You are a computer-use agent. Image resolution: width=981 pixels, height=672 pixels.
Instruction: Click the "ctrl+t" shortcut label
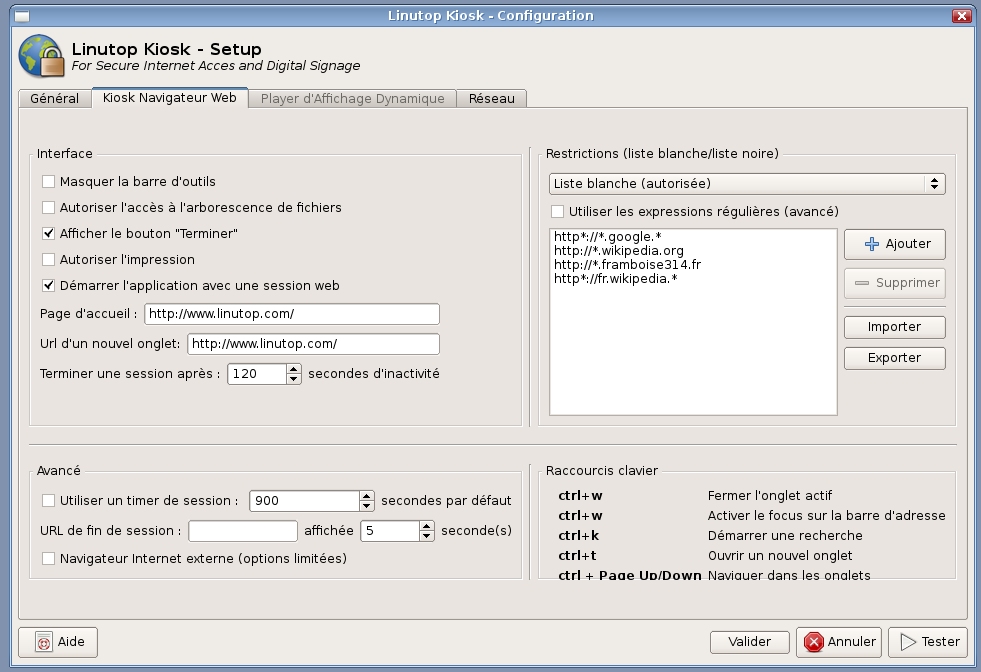pos(577,556)
